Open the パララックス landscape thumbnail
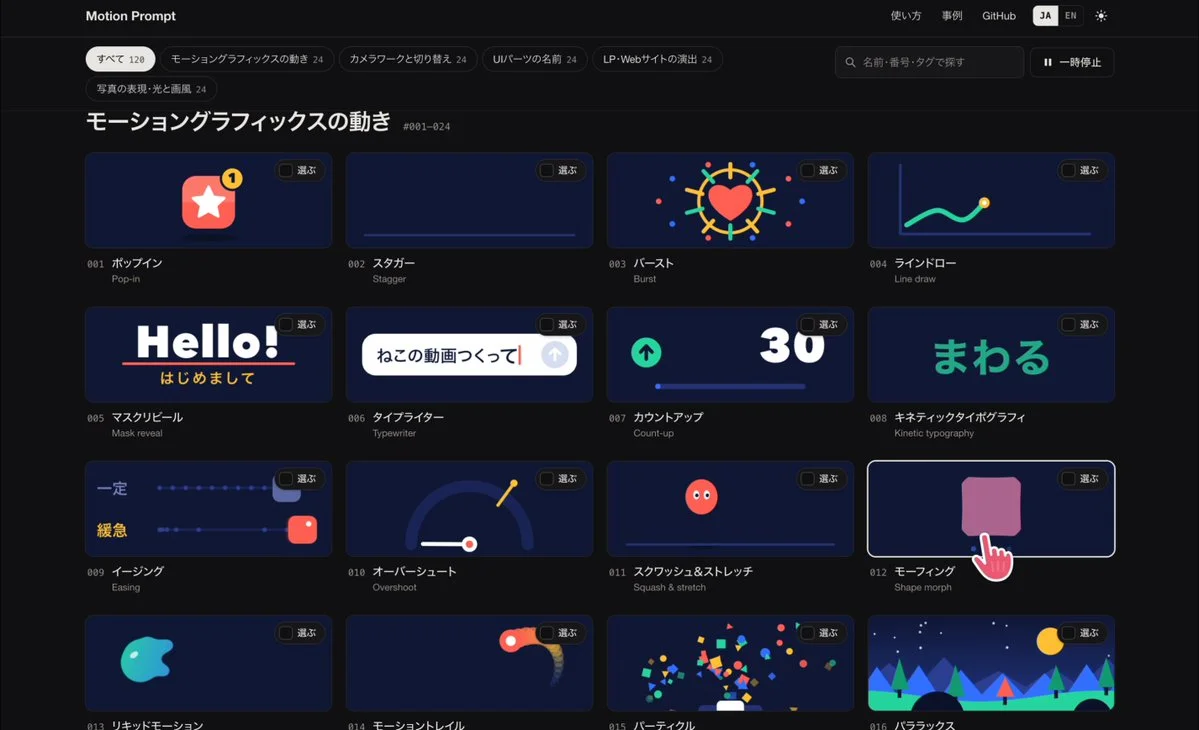 pyautogui.click(x=991, y=663)
